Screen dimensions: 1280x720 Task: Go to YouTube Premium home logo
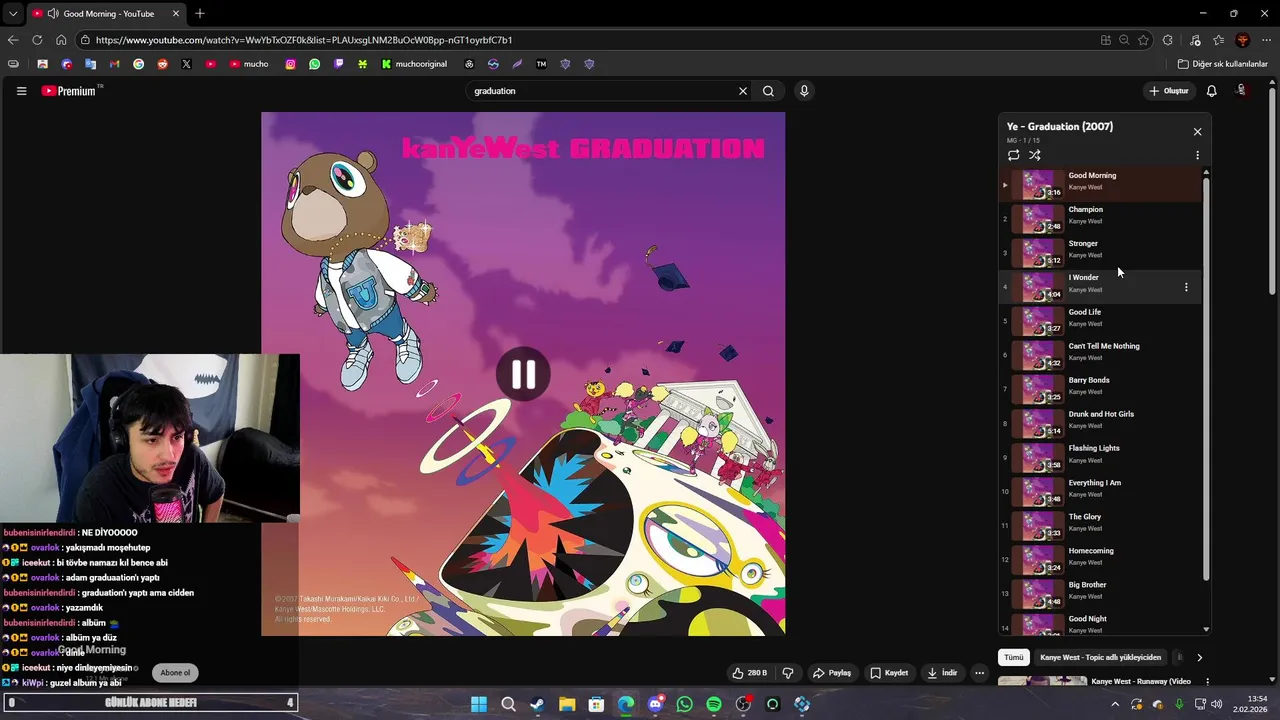pos(69,91)
